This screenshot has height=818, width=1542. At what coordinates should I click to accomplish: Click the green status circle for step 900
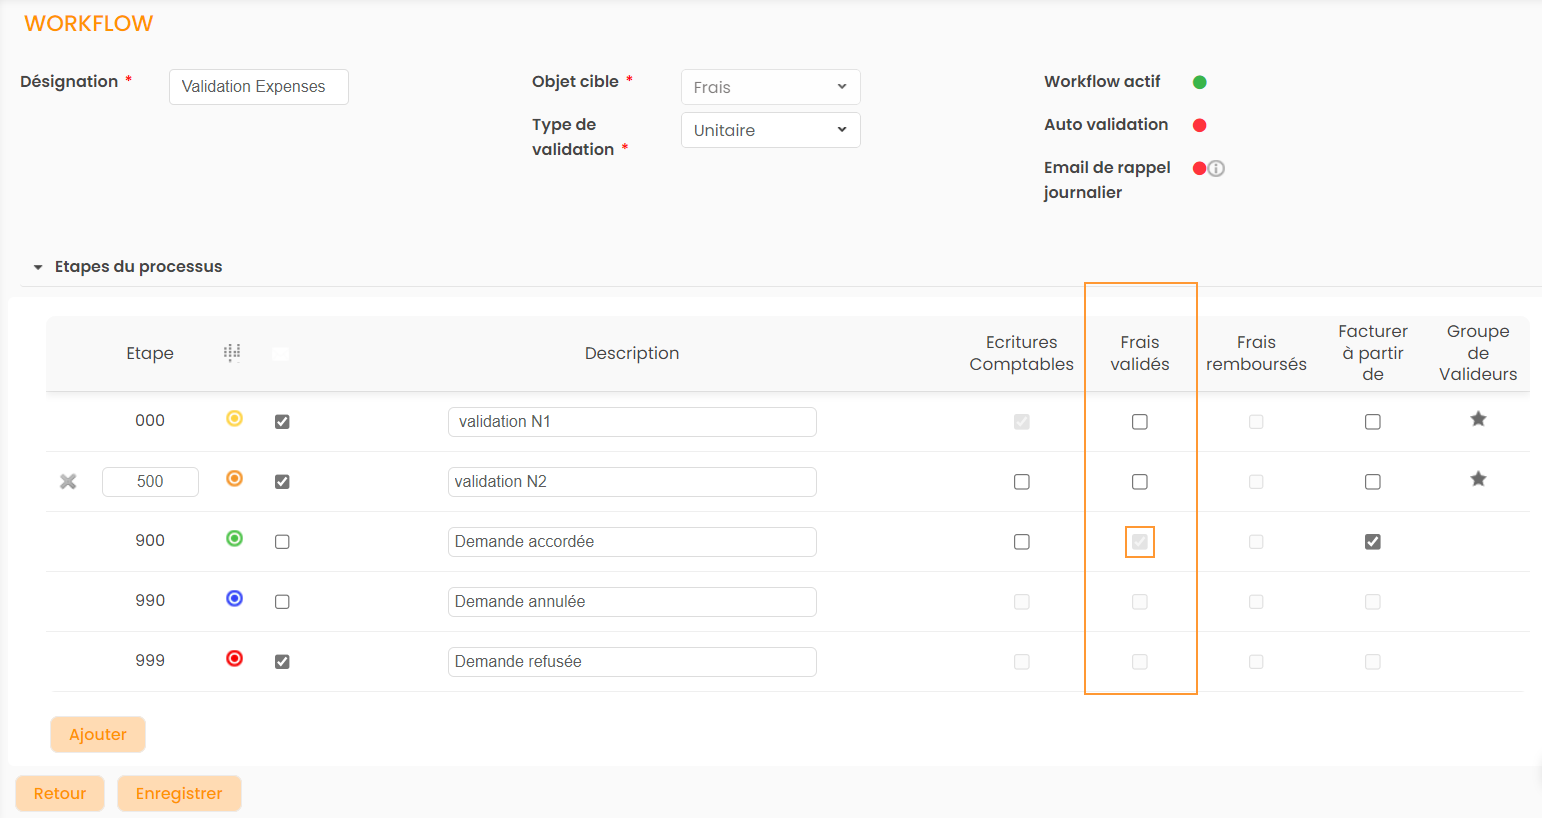(x=234, y=539)
